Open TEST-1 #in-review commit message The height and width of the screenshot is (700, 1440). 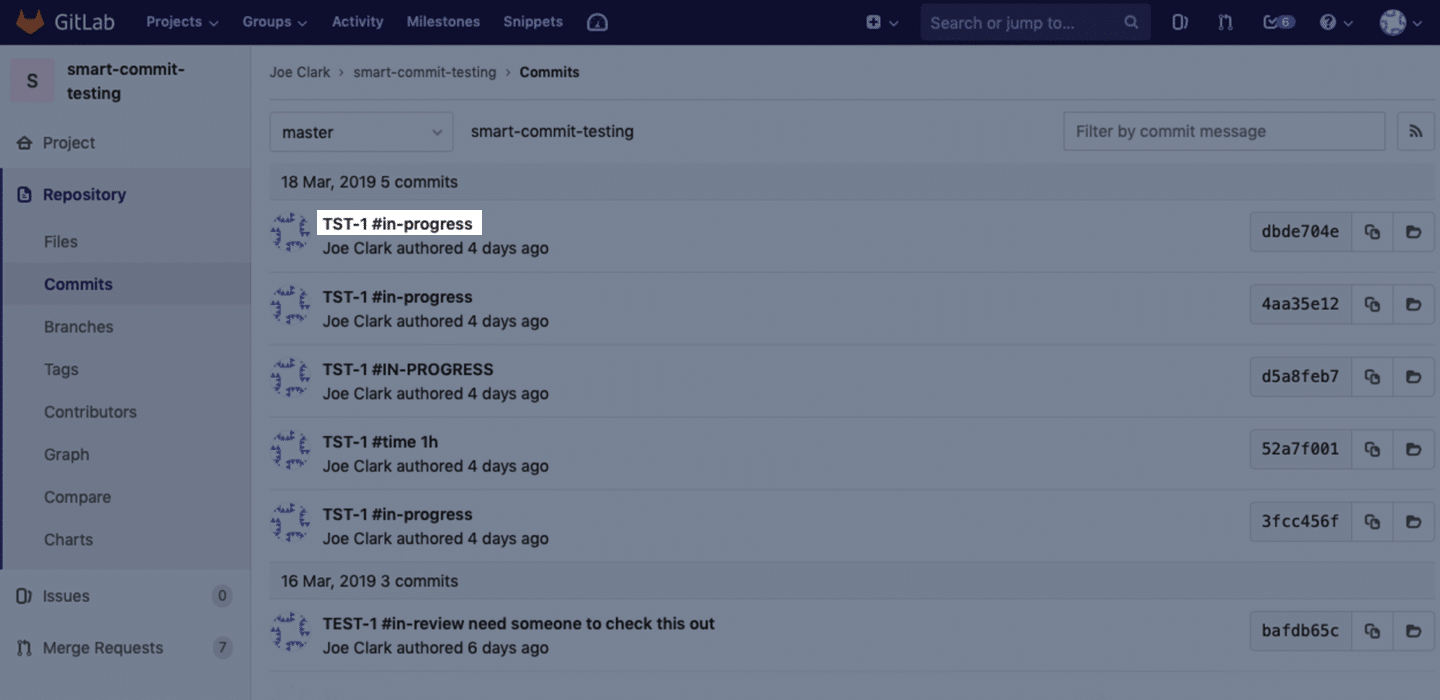click(518, 623)
